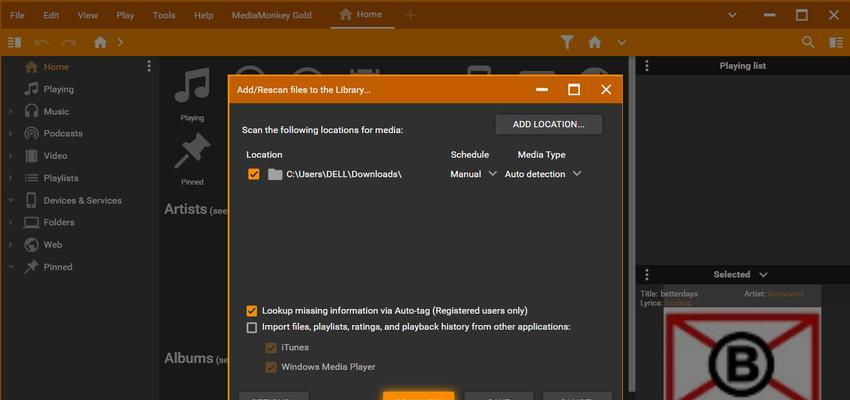Viewport: 850px width, 400px height.
Task: Click the plus icon to add a new tab
Action: (x=410, y=15)
